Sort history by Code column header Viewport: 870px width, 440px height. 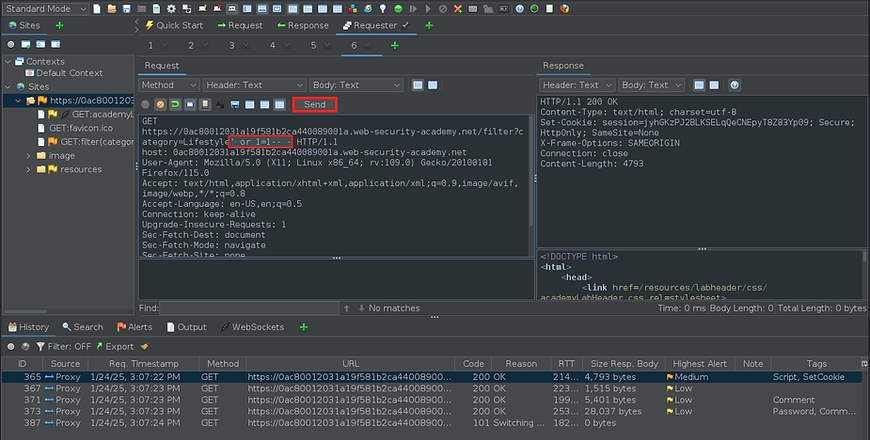(x=473, y=363)
